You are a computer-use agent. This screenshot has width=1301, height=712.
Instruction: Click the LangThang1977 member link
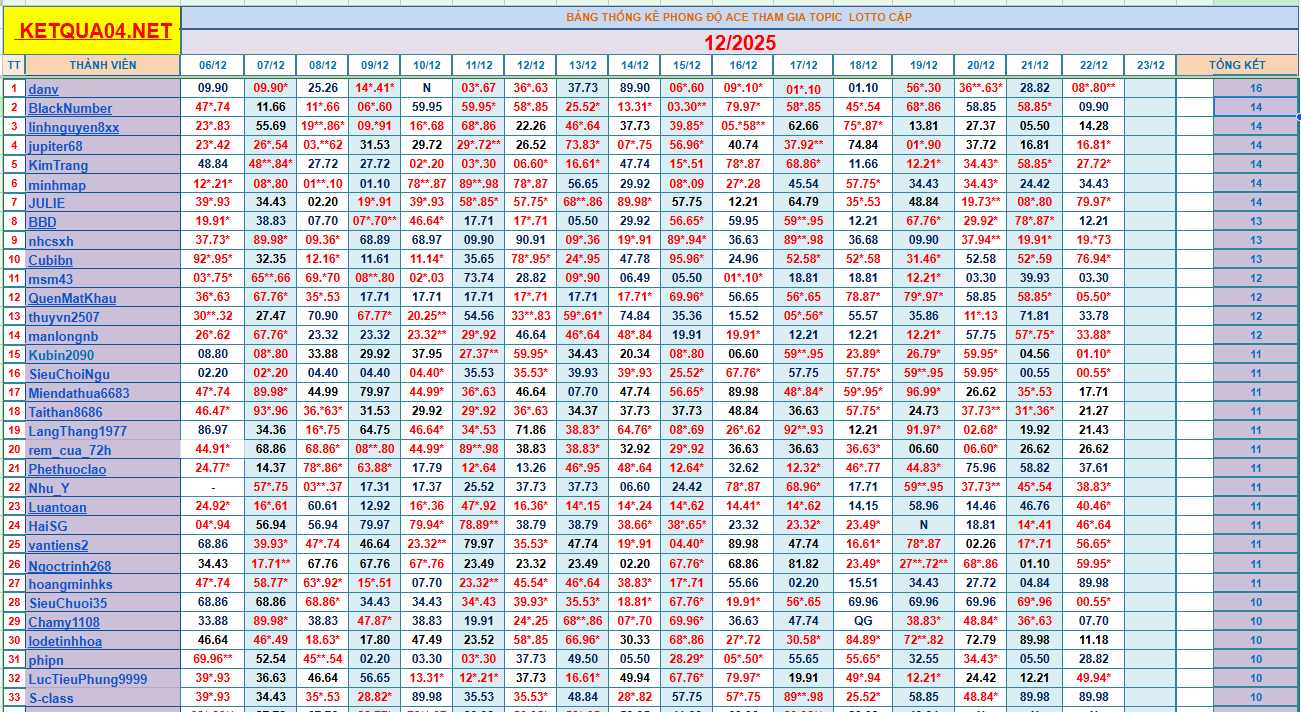(77, 431)
